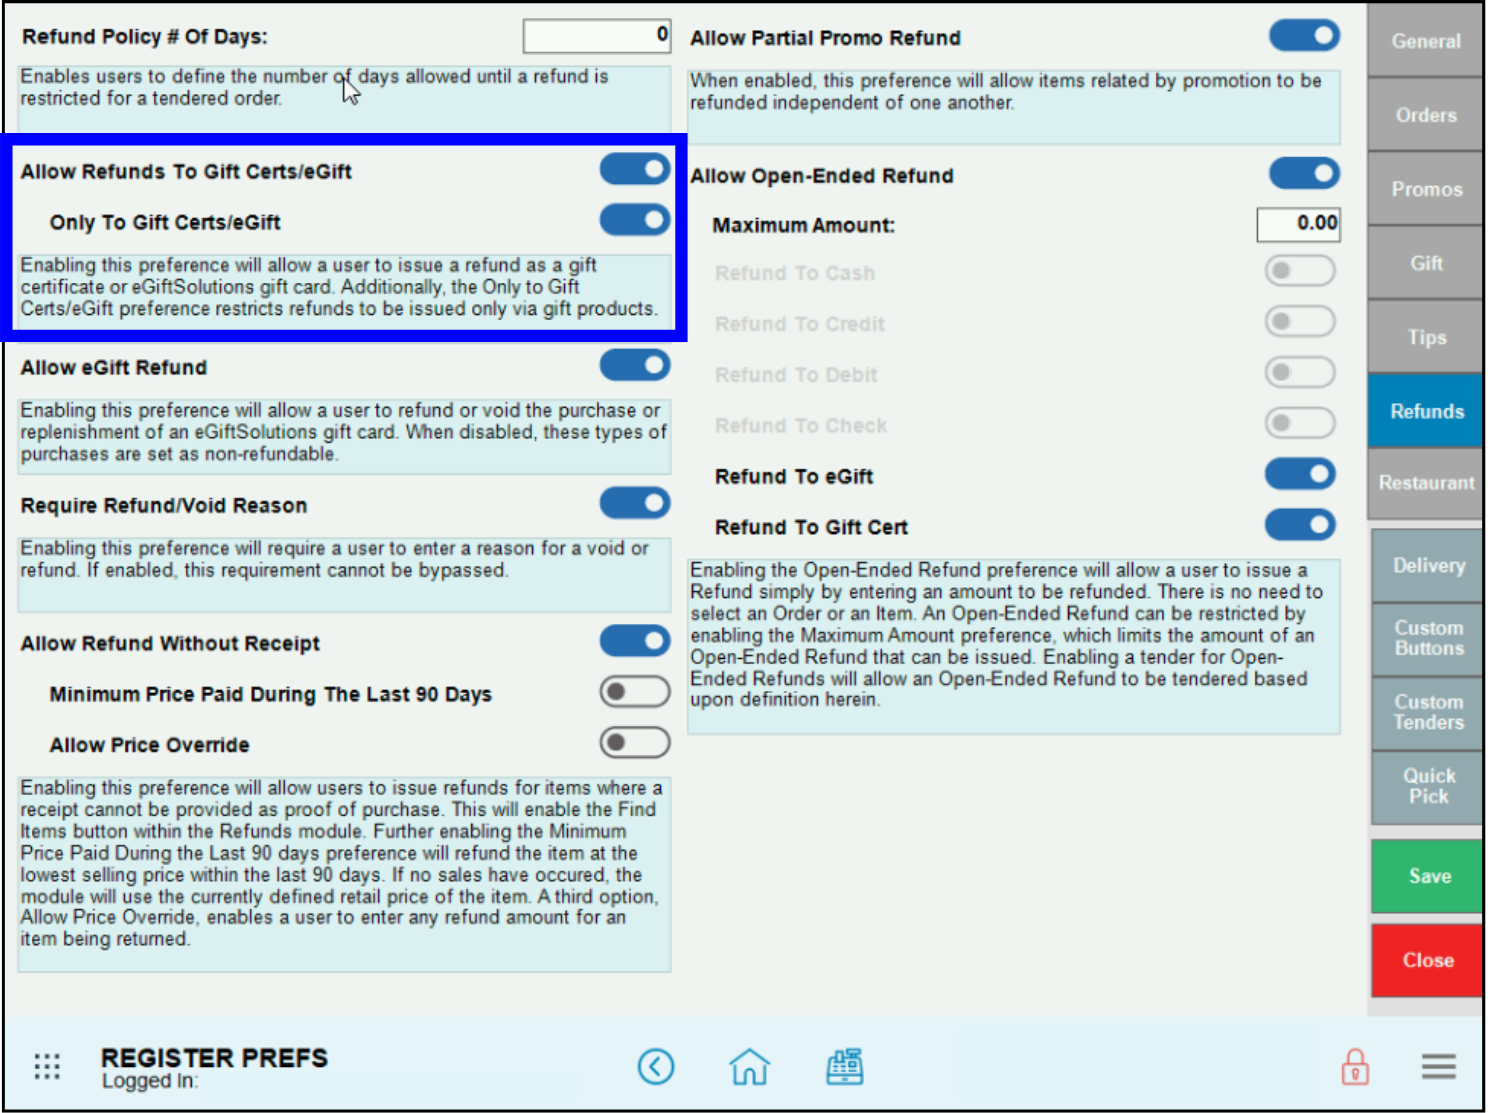
Task: Toggle Allow Partial Promo Refund off
Action: coord(1304,36)
